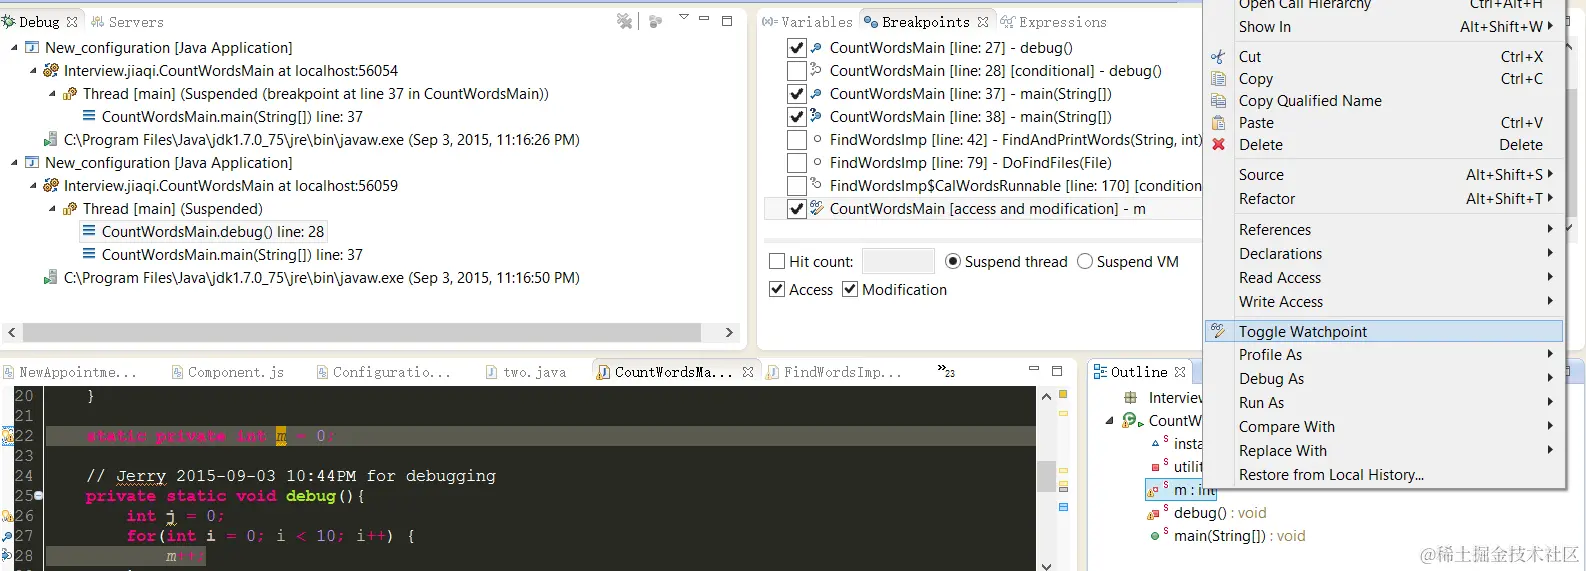Choose the Suspend thread radio button
Screen dimensions: 1586x571
[953, 262]
